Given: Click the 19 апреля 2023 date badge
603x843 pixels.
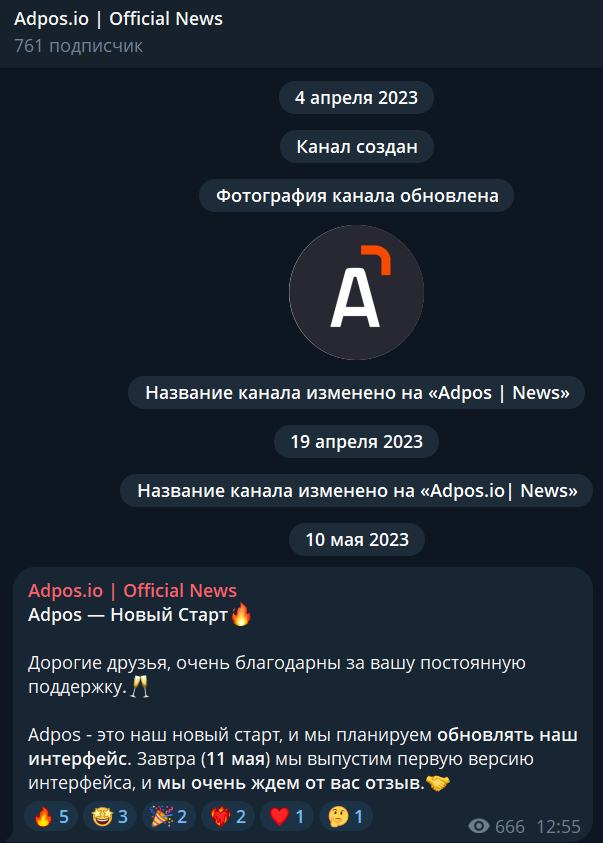Looking at the screenshot, I should pyautogui.click(x=356, y=441).
